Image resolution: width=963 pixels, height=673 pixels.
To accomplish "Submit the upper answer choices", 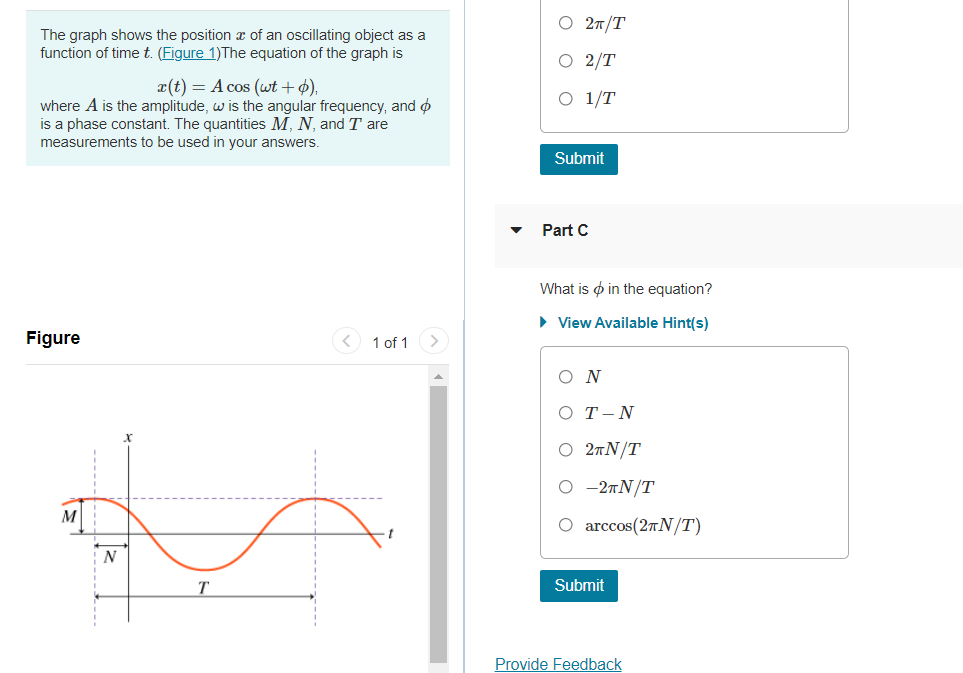I will [x=578, y=159].
